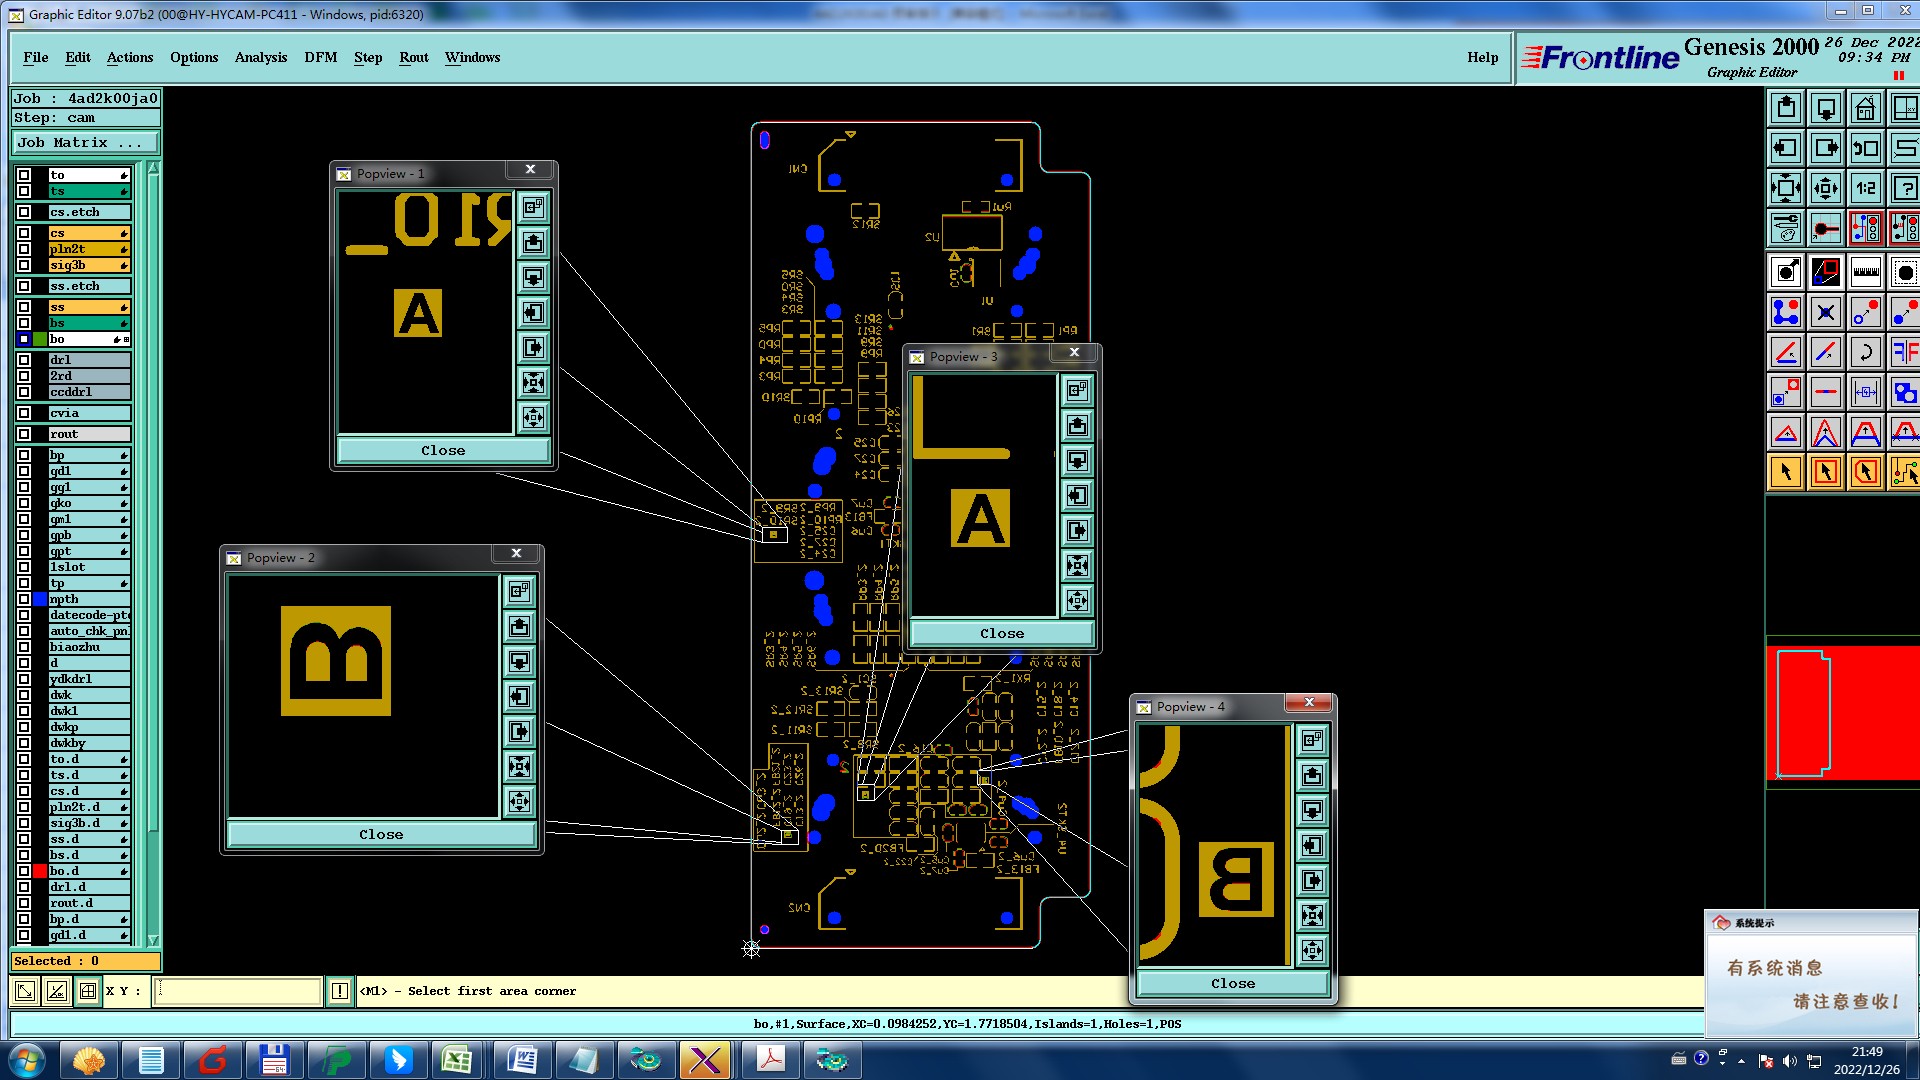Open the Job Matrix panel
1920x1080 pixels.
pyautogui.click(x=85, y=143)
